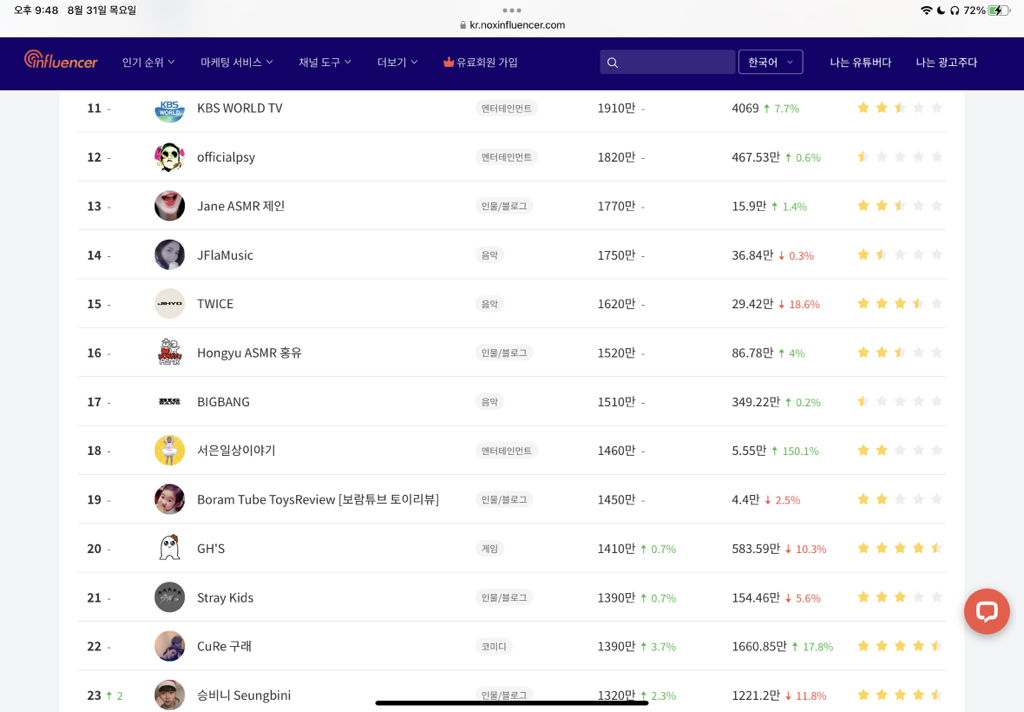Tap the three-dot multitasking icon

pos(512,10)
